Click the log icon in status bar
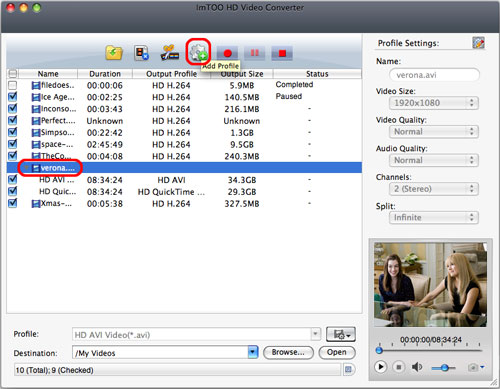 (x=348, y=369)
